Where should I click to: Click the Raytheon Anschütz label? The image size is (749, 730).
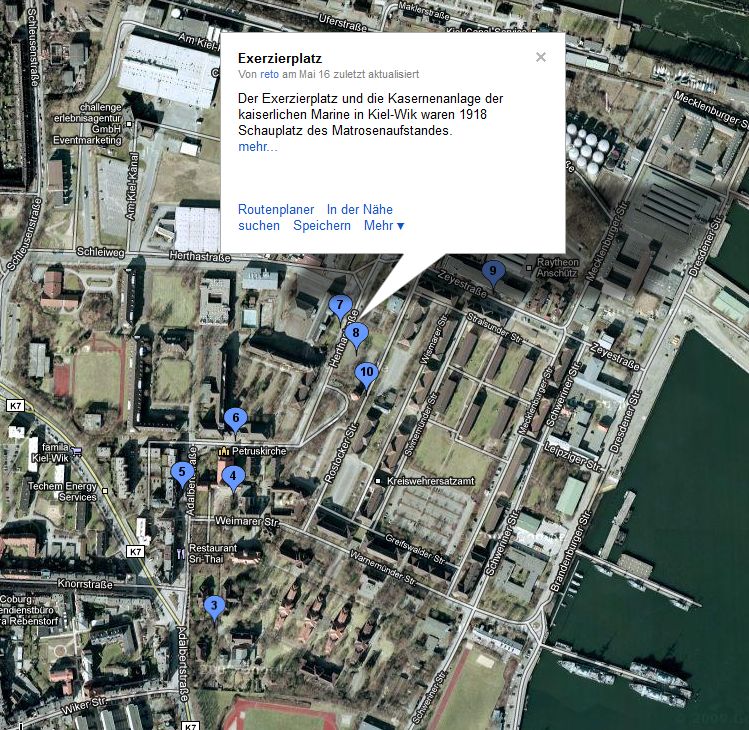pos(557,268)
